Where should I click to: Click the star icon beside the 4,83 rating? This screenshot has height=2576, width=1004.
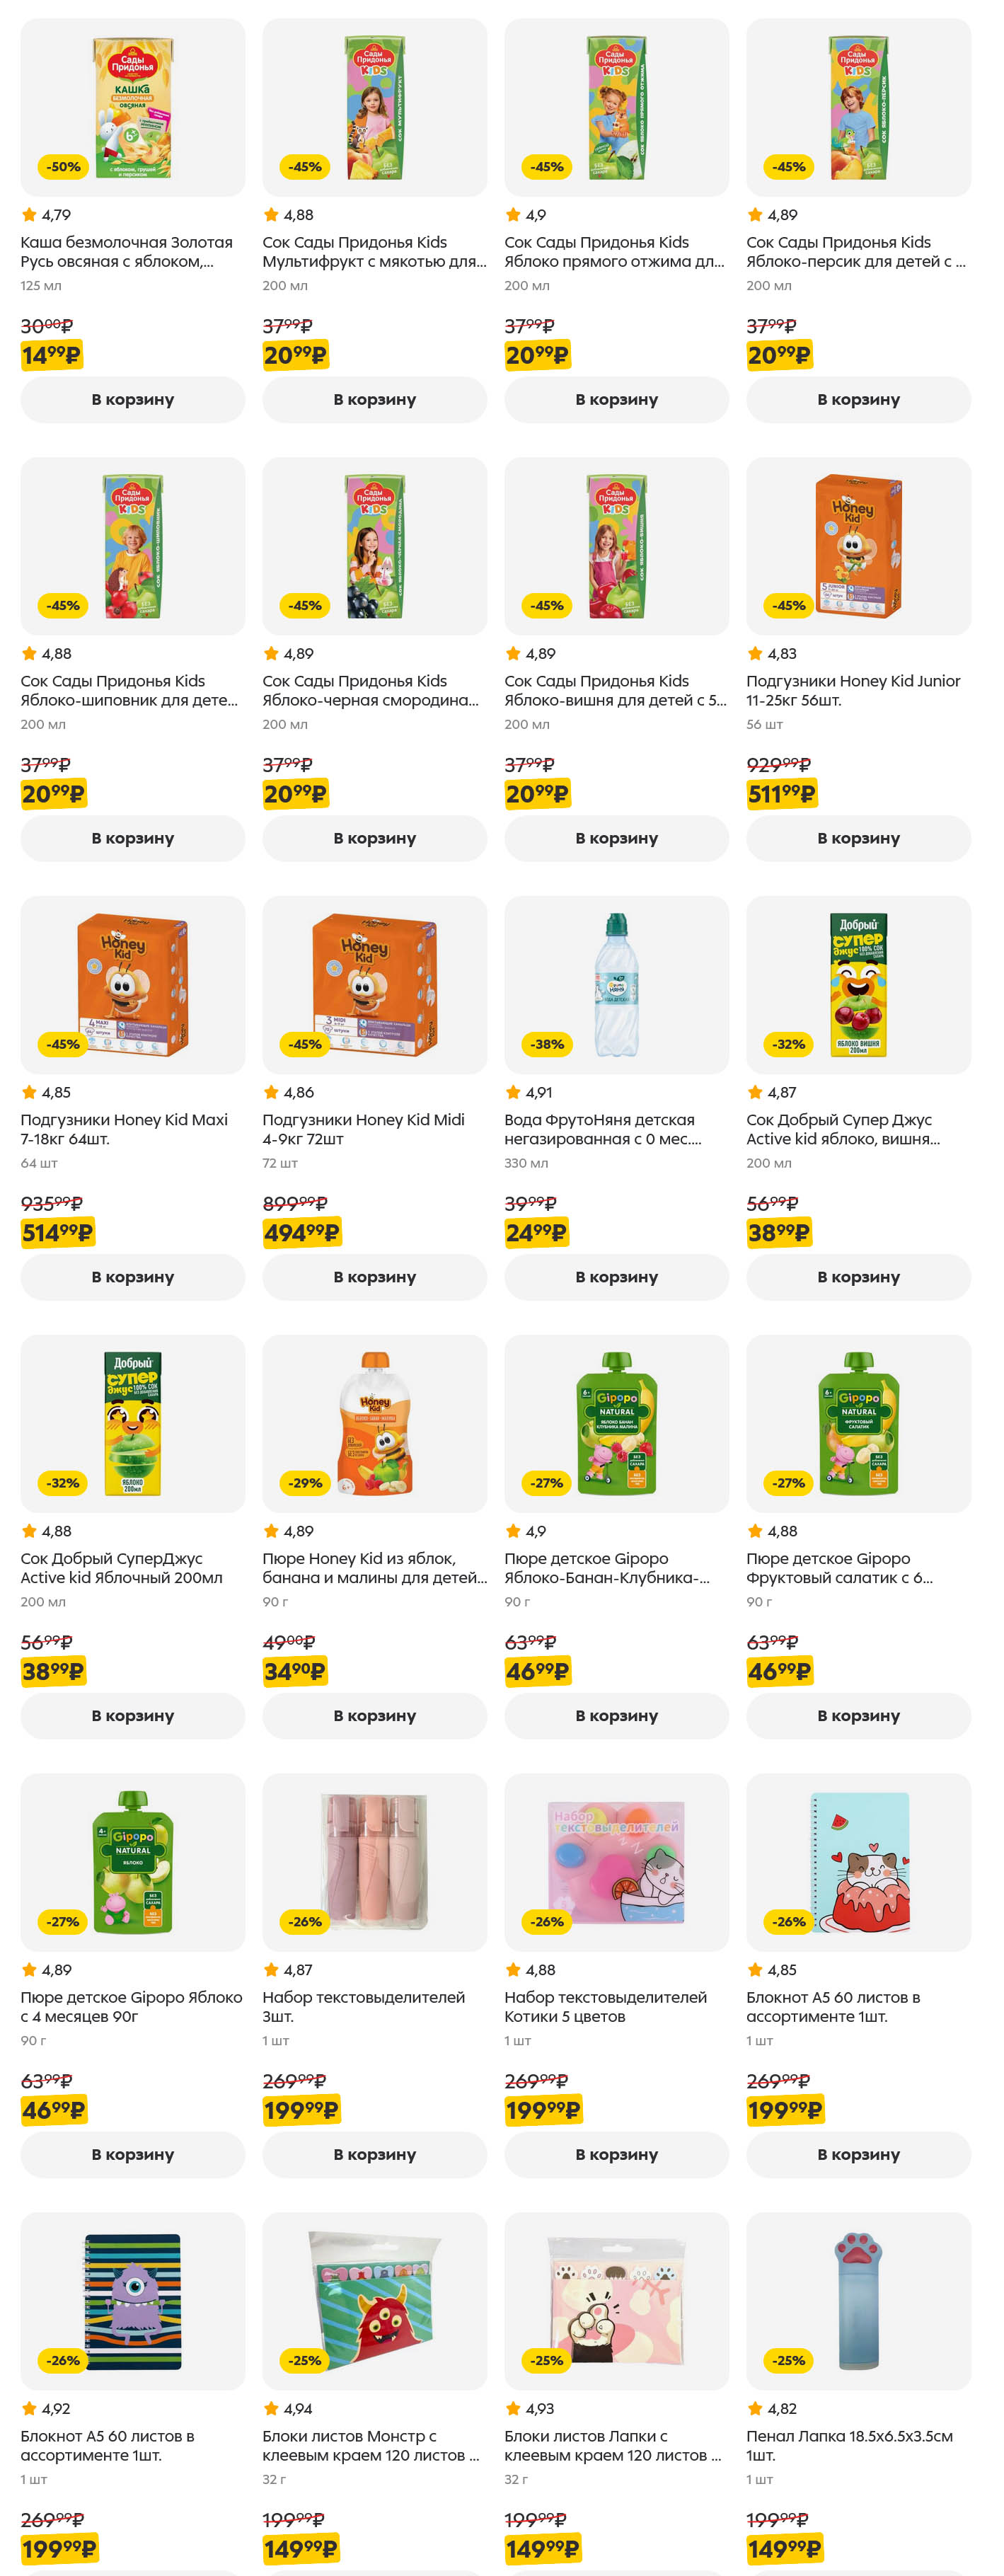click(x=755, y=654)
